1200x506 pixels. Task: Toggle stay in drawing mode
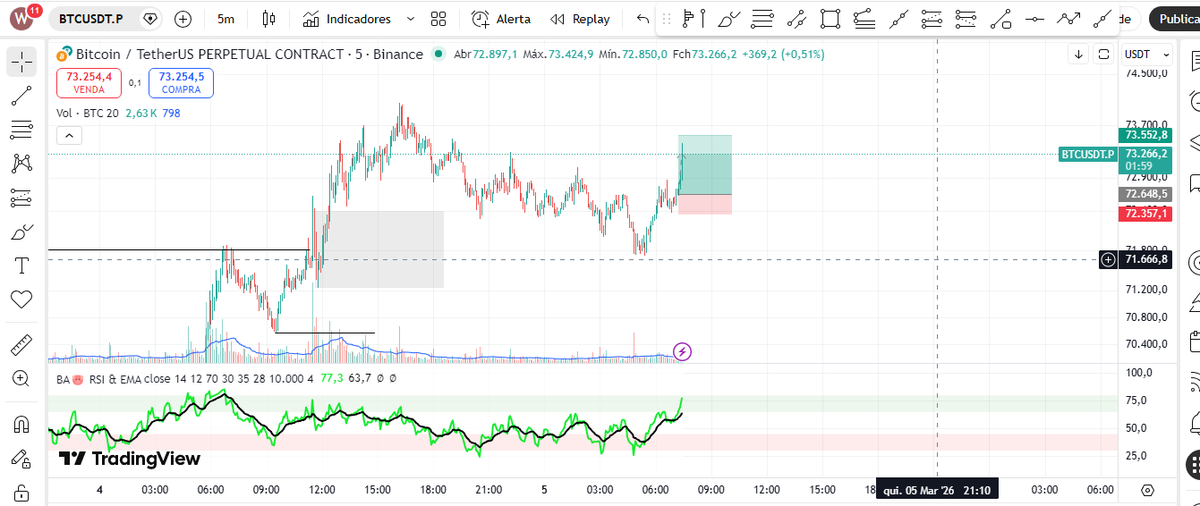(22, 458)
